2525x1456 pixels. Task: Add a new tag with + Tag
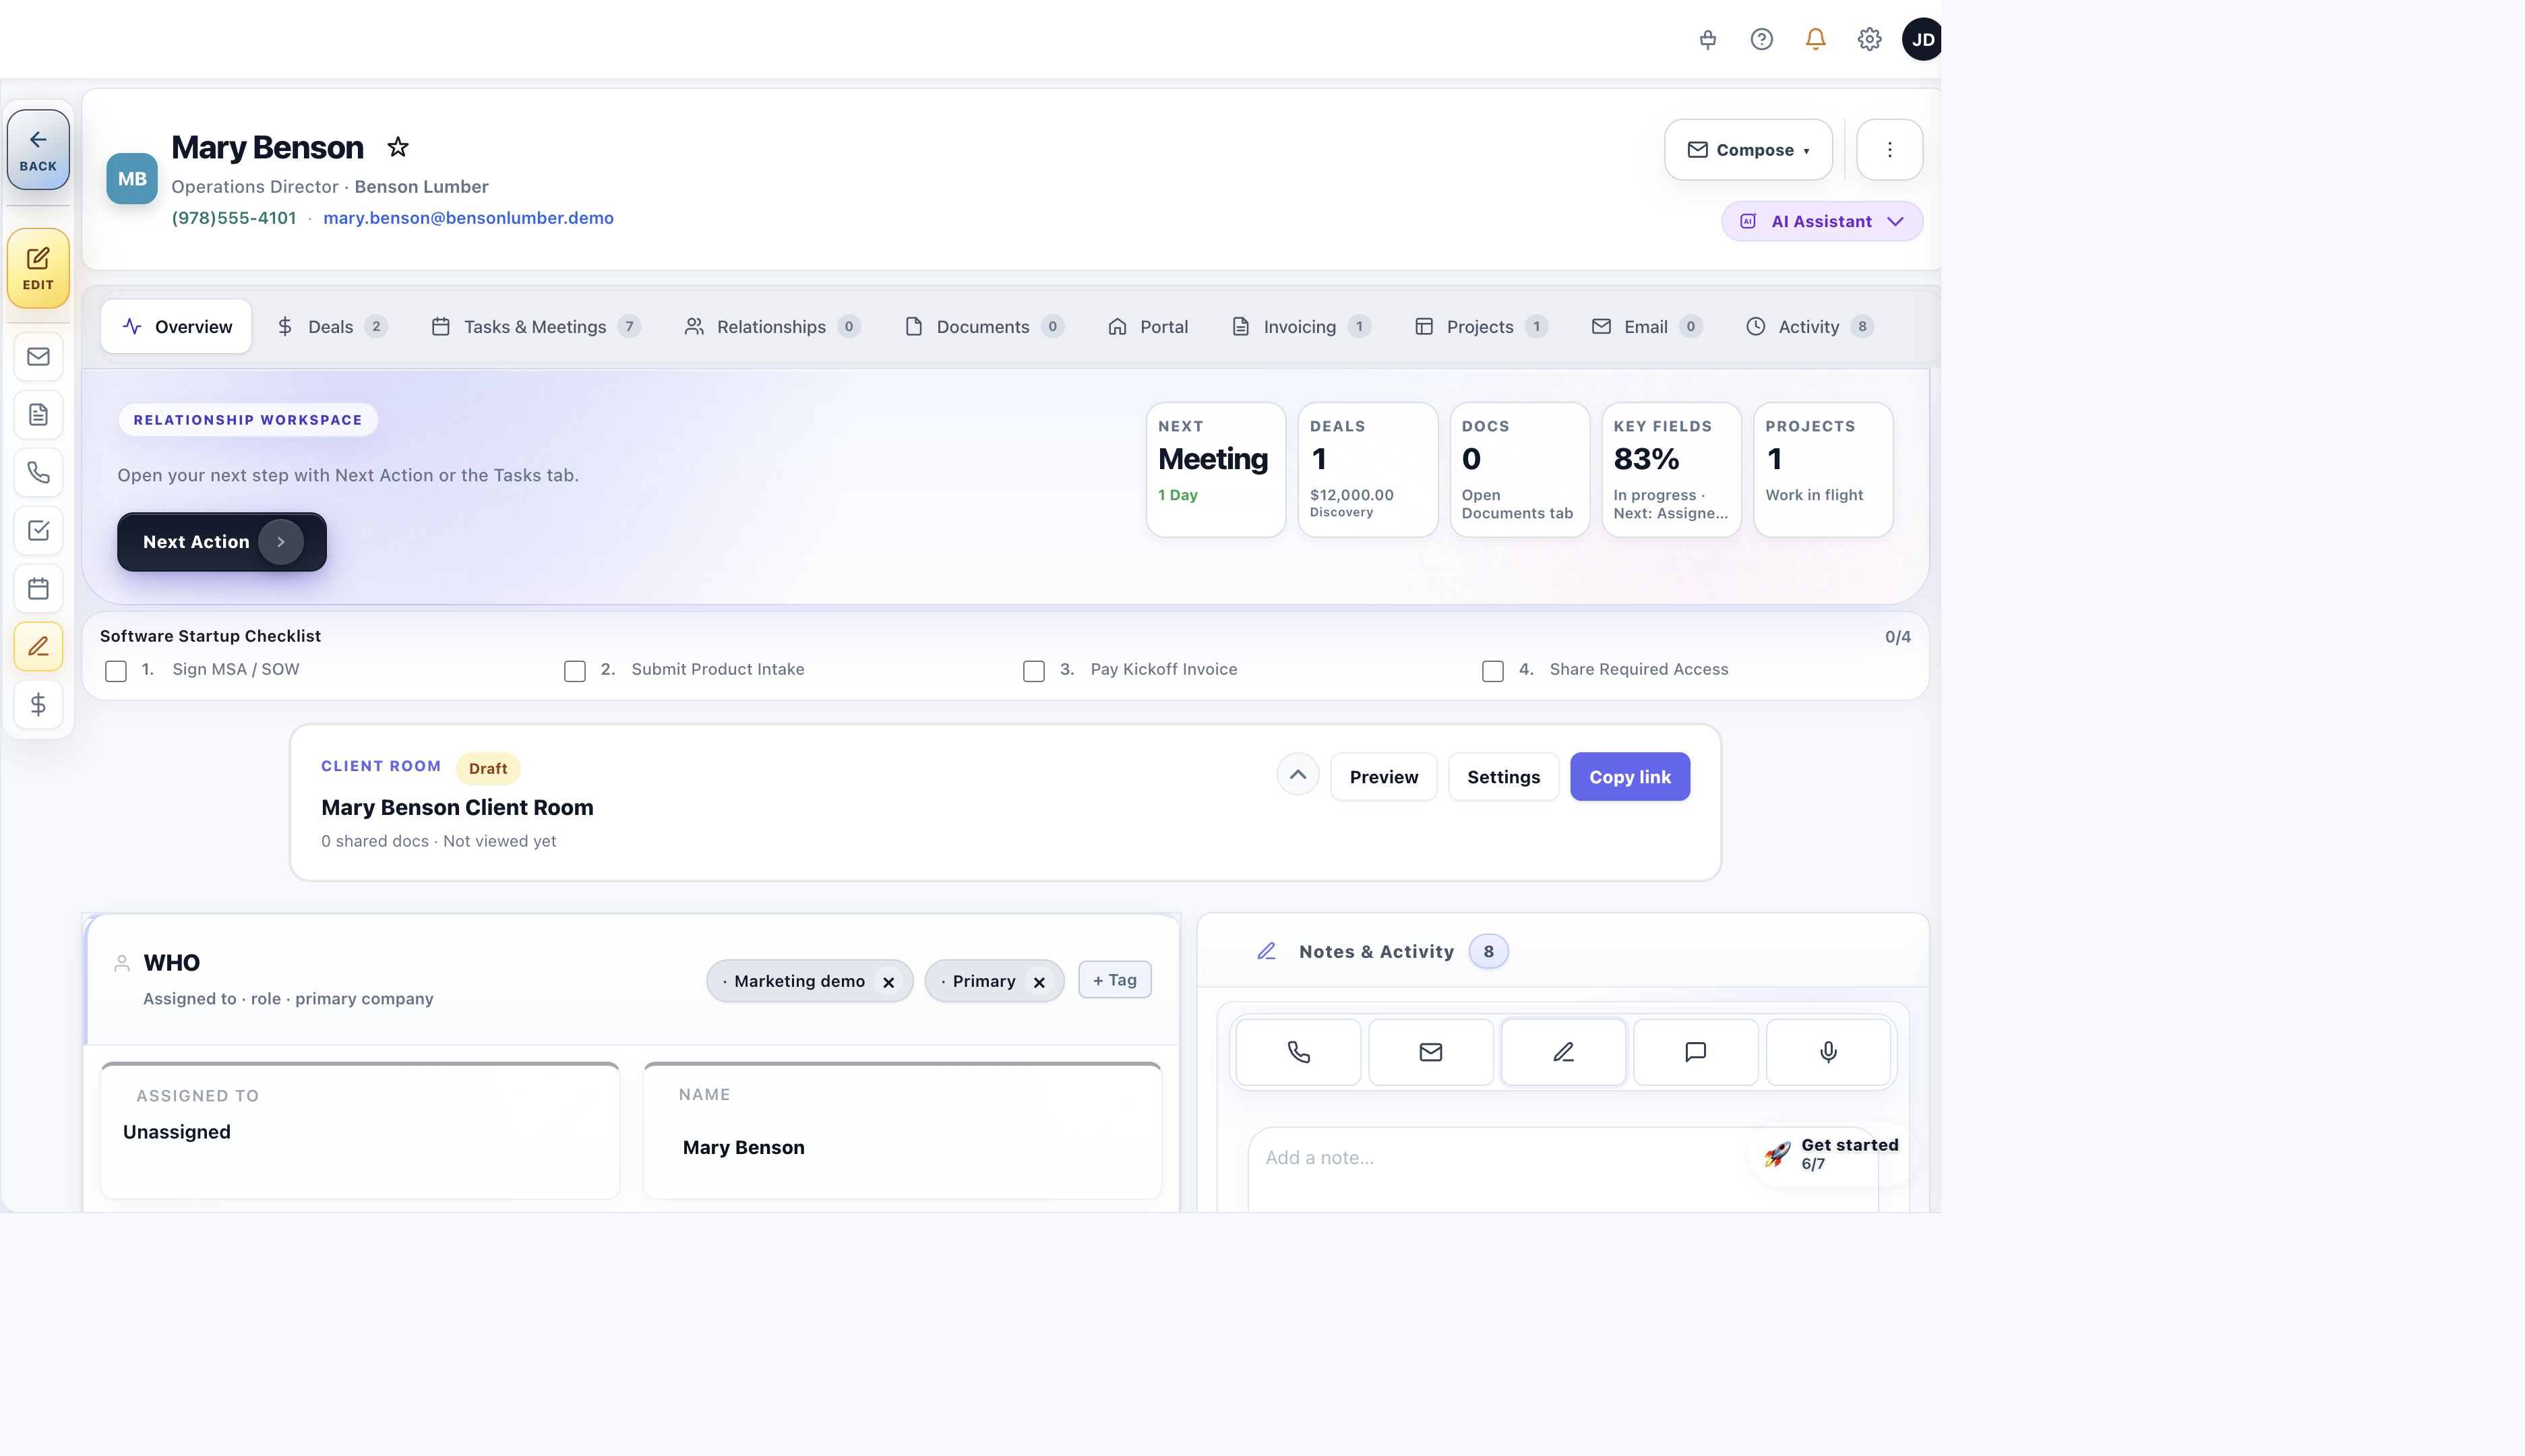pos(1114,980)
